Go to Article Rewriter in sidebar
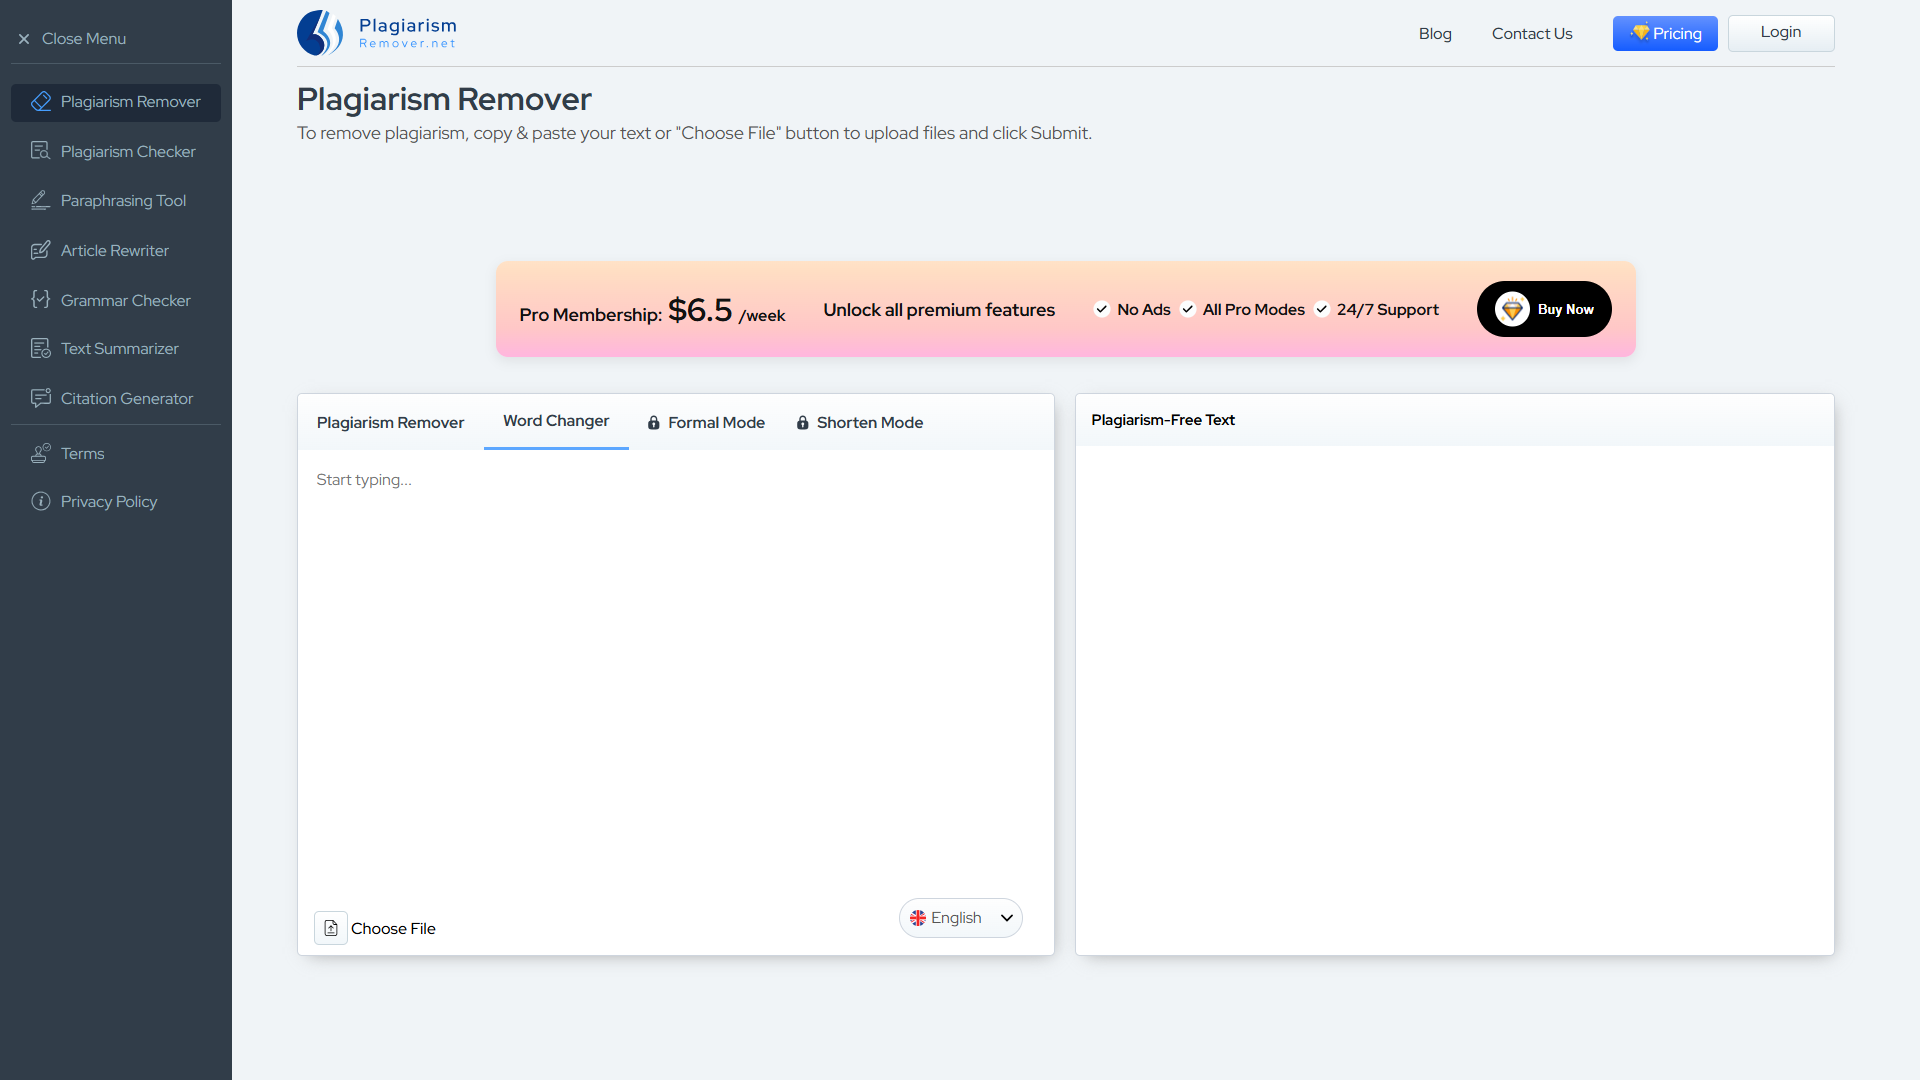 point(116,250)
